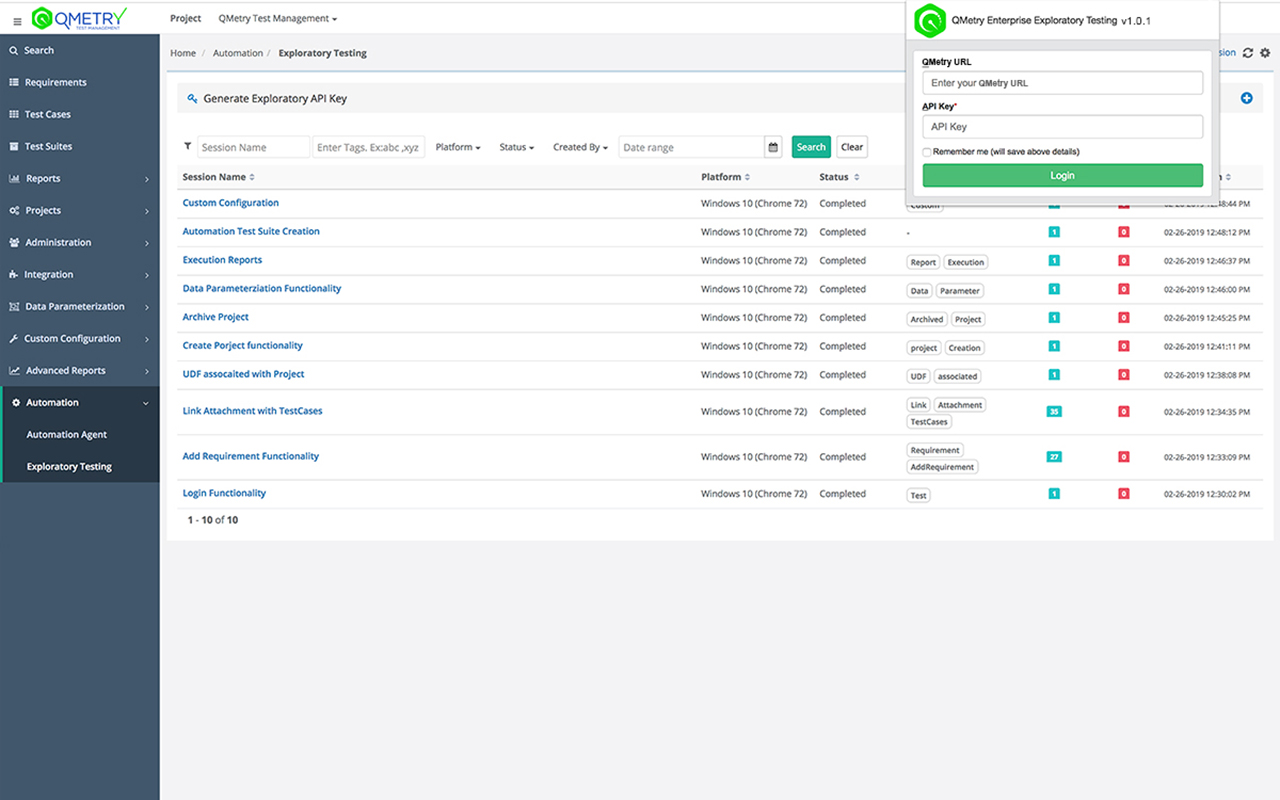
Task: Focus the QMetry URL field
Action: 1062,83
